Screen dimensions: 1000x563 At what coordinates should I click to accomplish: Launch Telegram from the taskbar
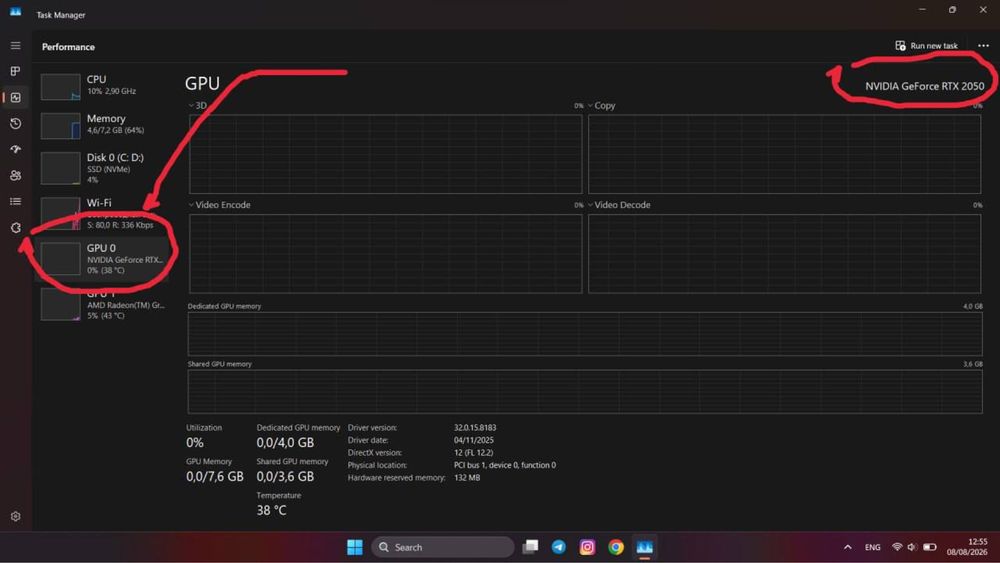coord(559,547)
